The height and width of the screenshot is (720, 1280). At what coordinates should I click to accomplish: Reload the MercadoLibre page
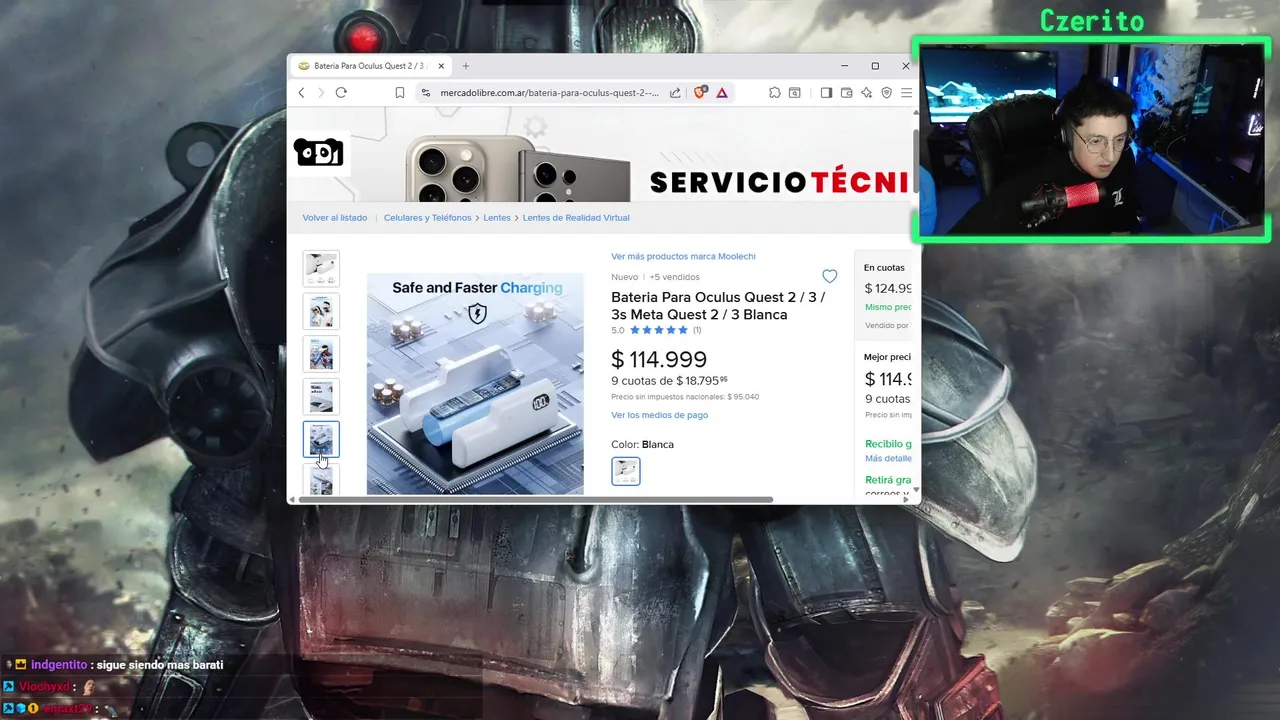[341, 92]
